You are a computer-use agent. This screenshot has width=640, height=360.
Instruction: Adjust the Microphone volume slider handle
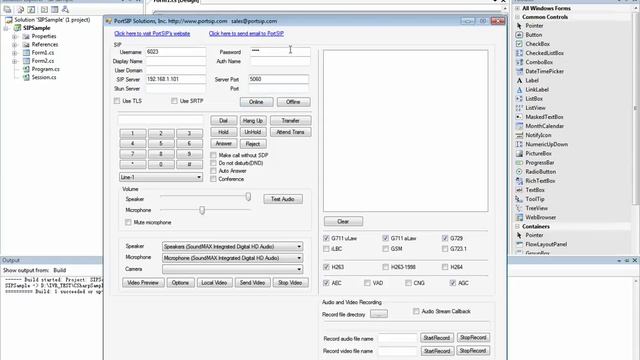click(202, 210)
